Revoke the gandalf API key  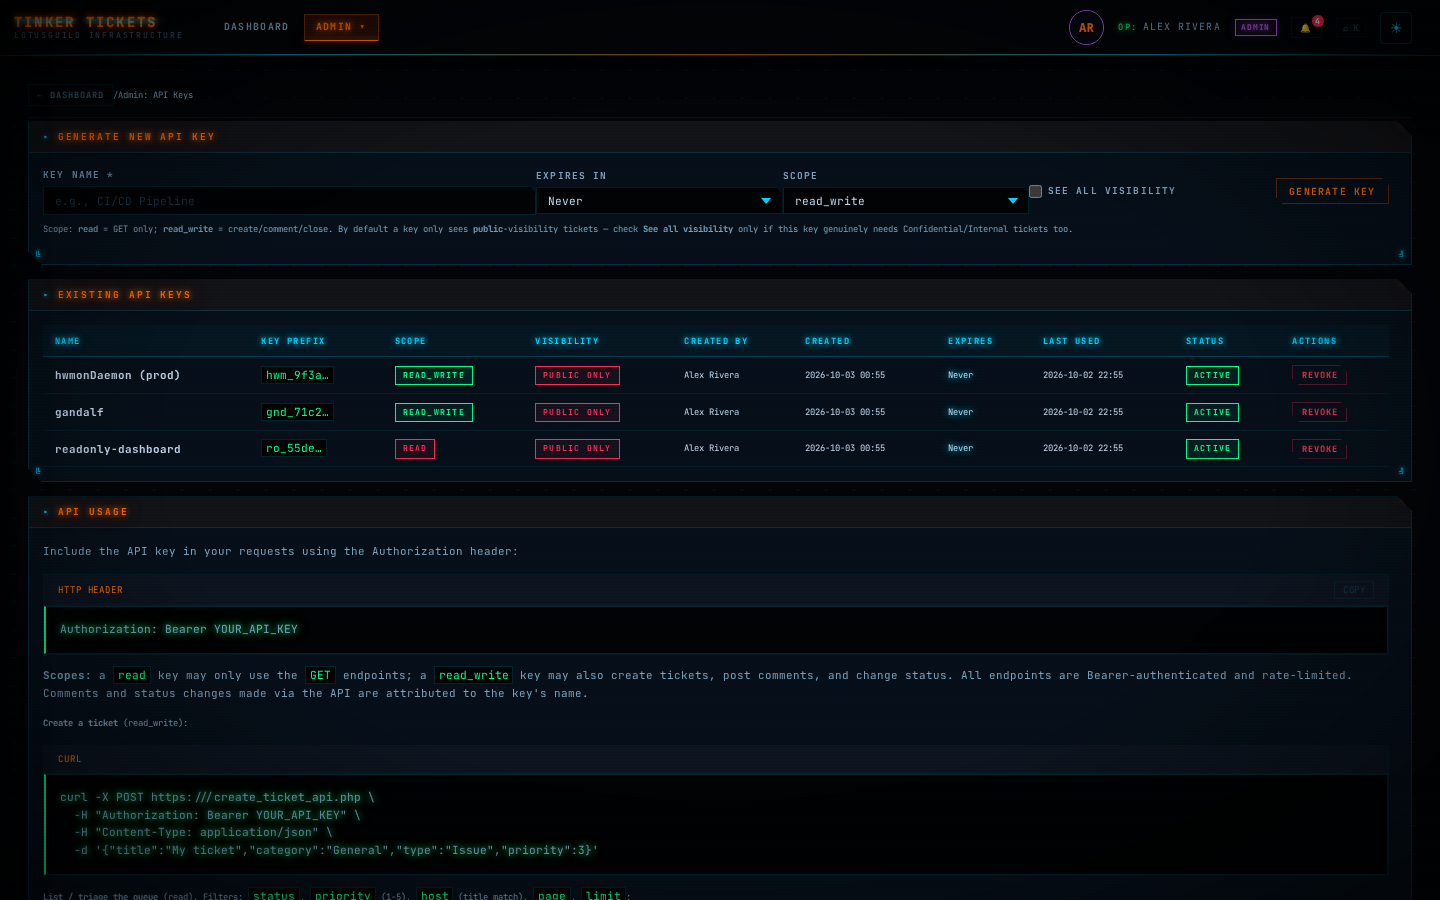pos(1319,412)
